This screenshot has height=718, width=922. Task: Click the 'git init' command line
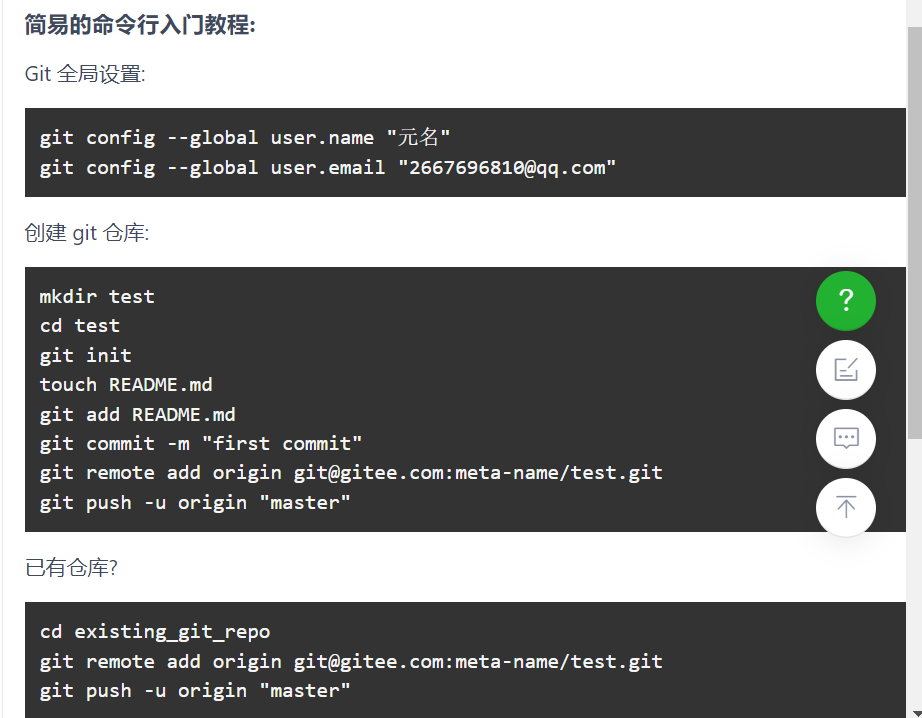click(x=86, y=355)
